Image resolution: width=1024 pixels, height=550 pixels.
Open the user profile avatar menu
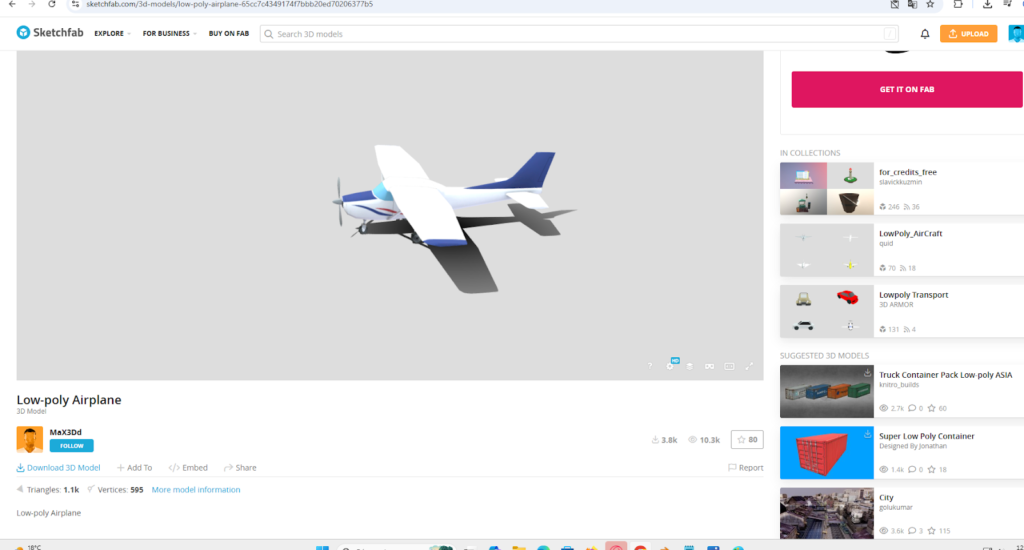tap(1016, 33)
